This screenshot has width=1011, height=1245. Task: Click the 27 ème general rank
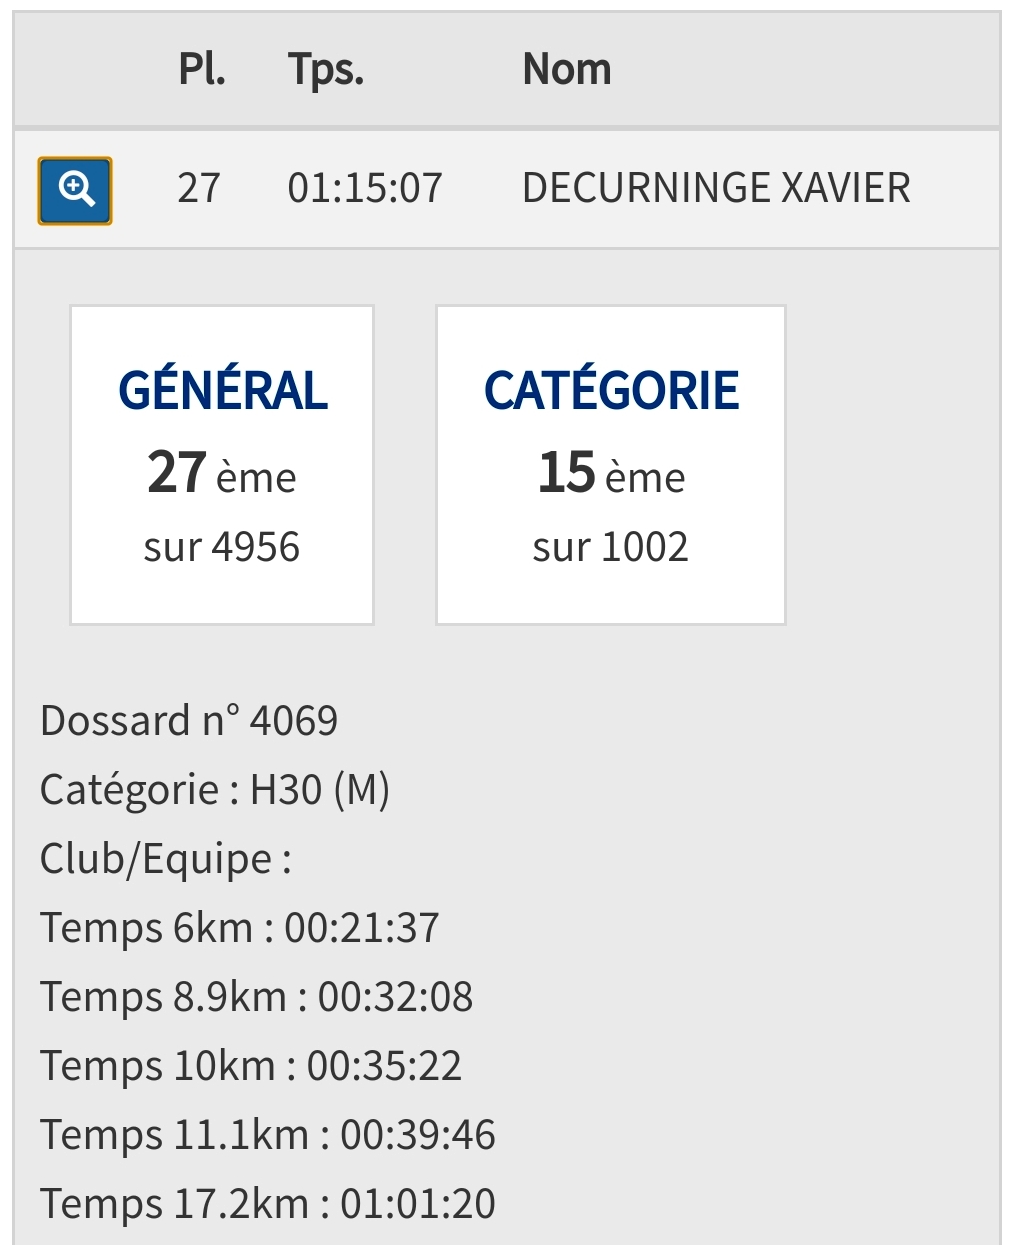click(222, 473)
